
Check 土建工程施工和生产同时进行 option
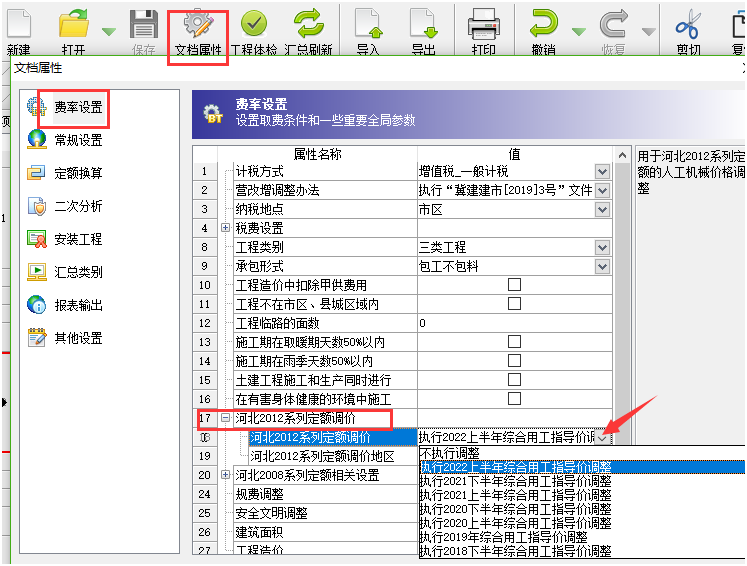[x=514, y=380]
